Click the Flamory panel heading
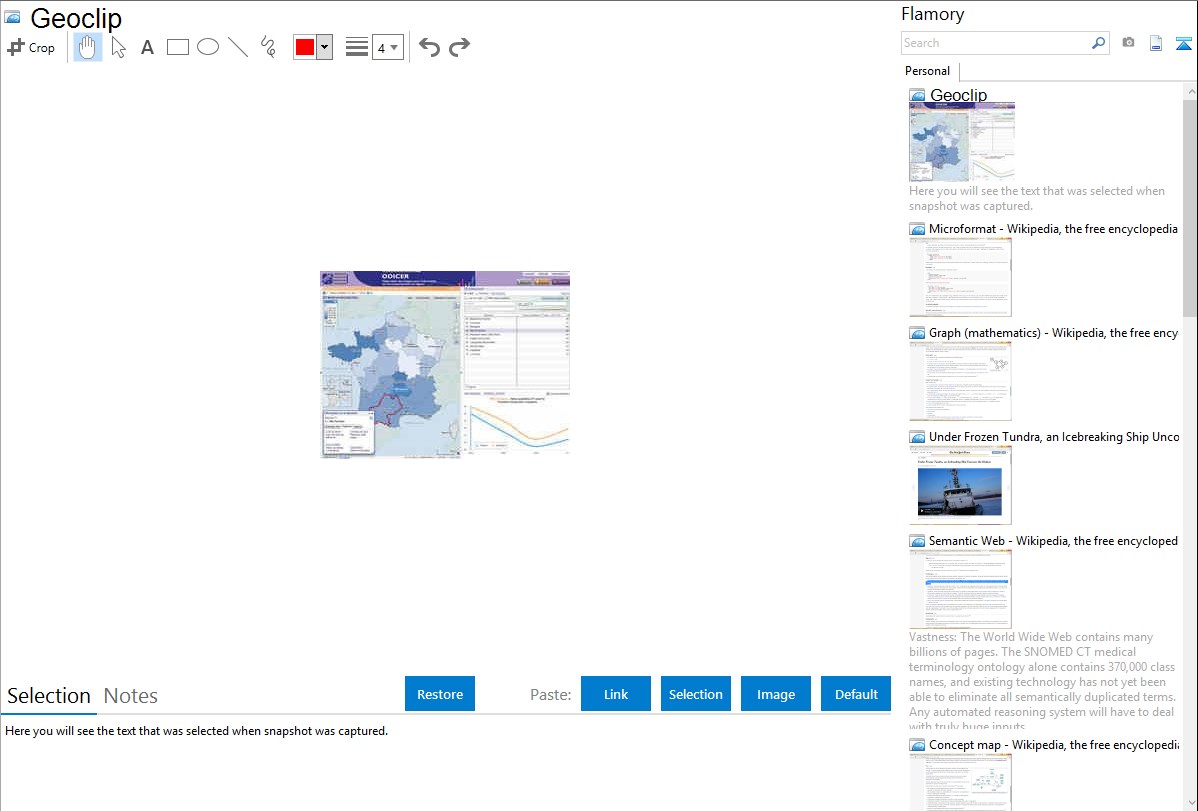1198x811 pixels. click(932, 14)
